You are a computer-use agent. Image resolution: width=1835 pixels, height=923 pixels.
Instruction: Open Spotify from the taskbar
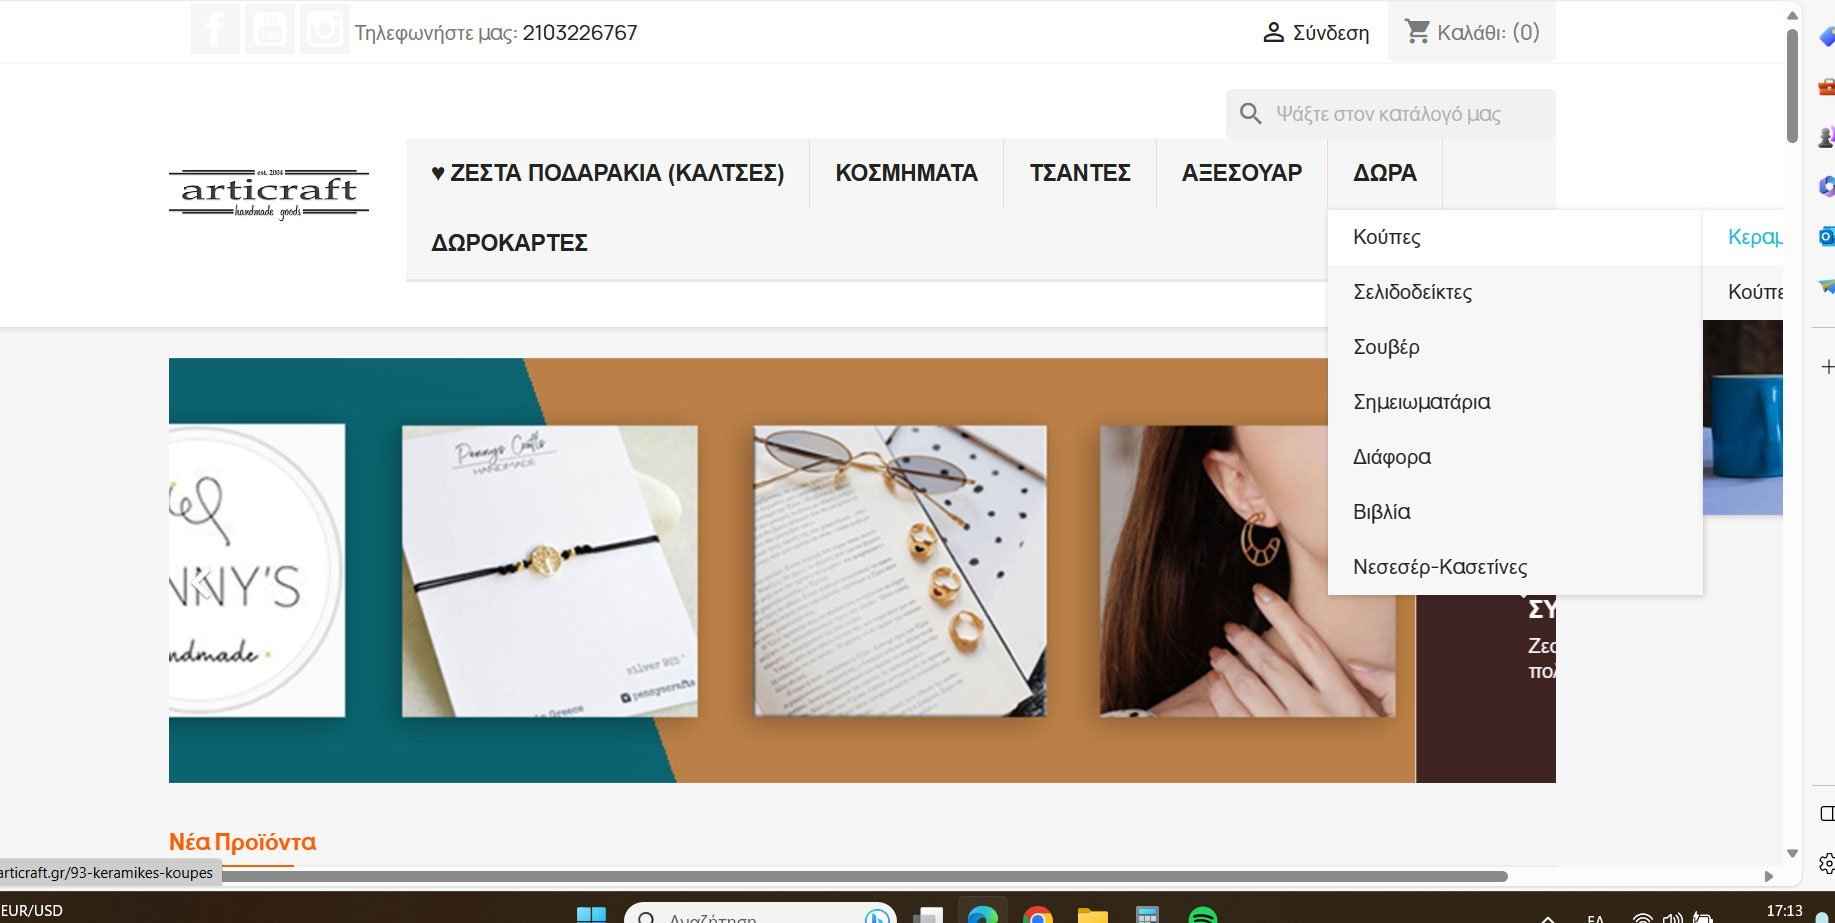click(x=1202, y=915)
